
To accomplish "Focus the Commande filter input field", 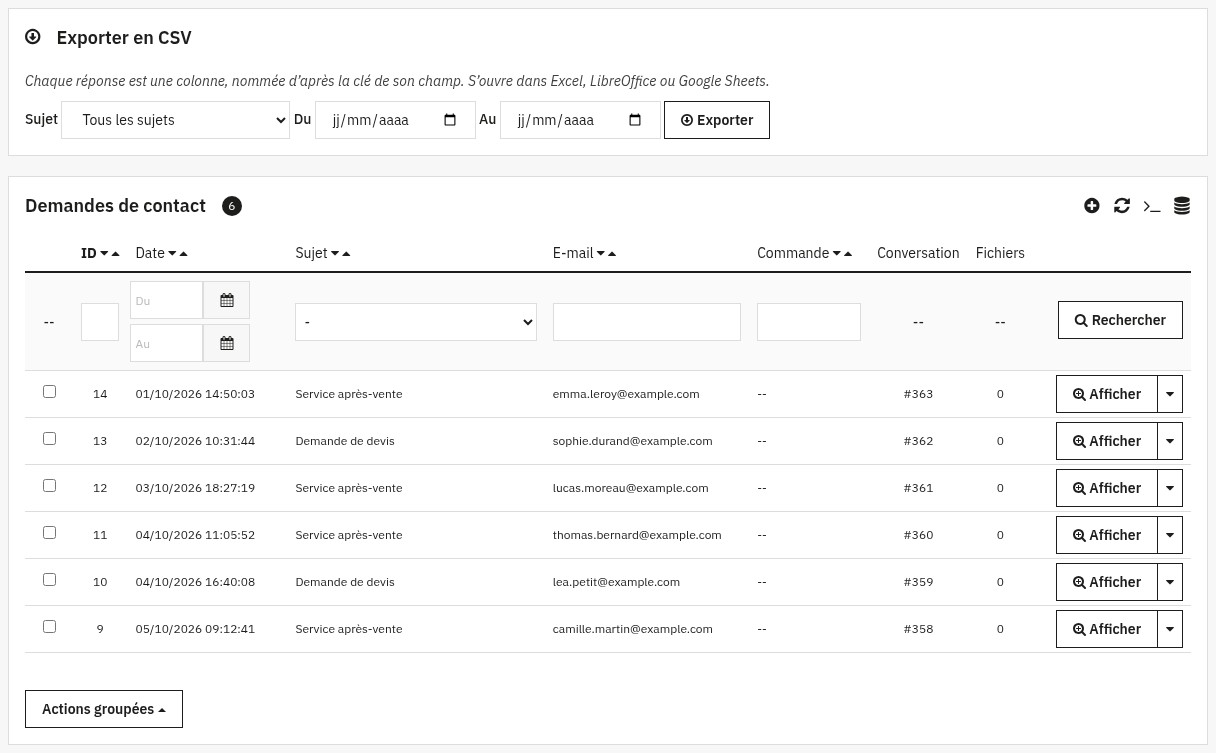I will 809,322.
